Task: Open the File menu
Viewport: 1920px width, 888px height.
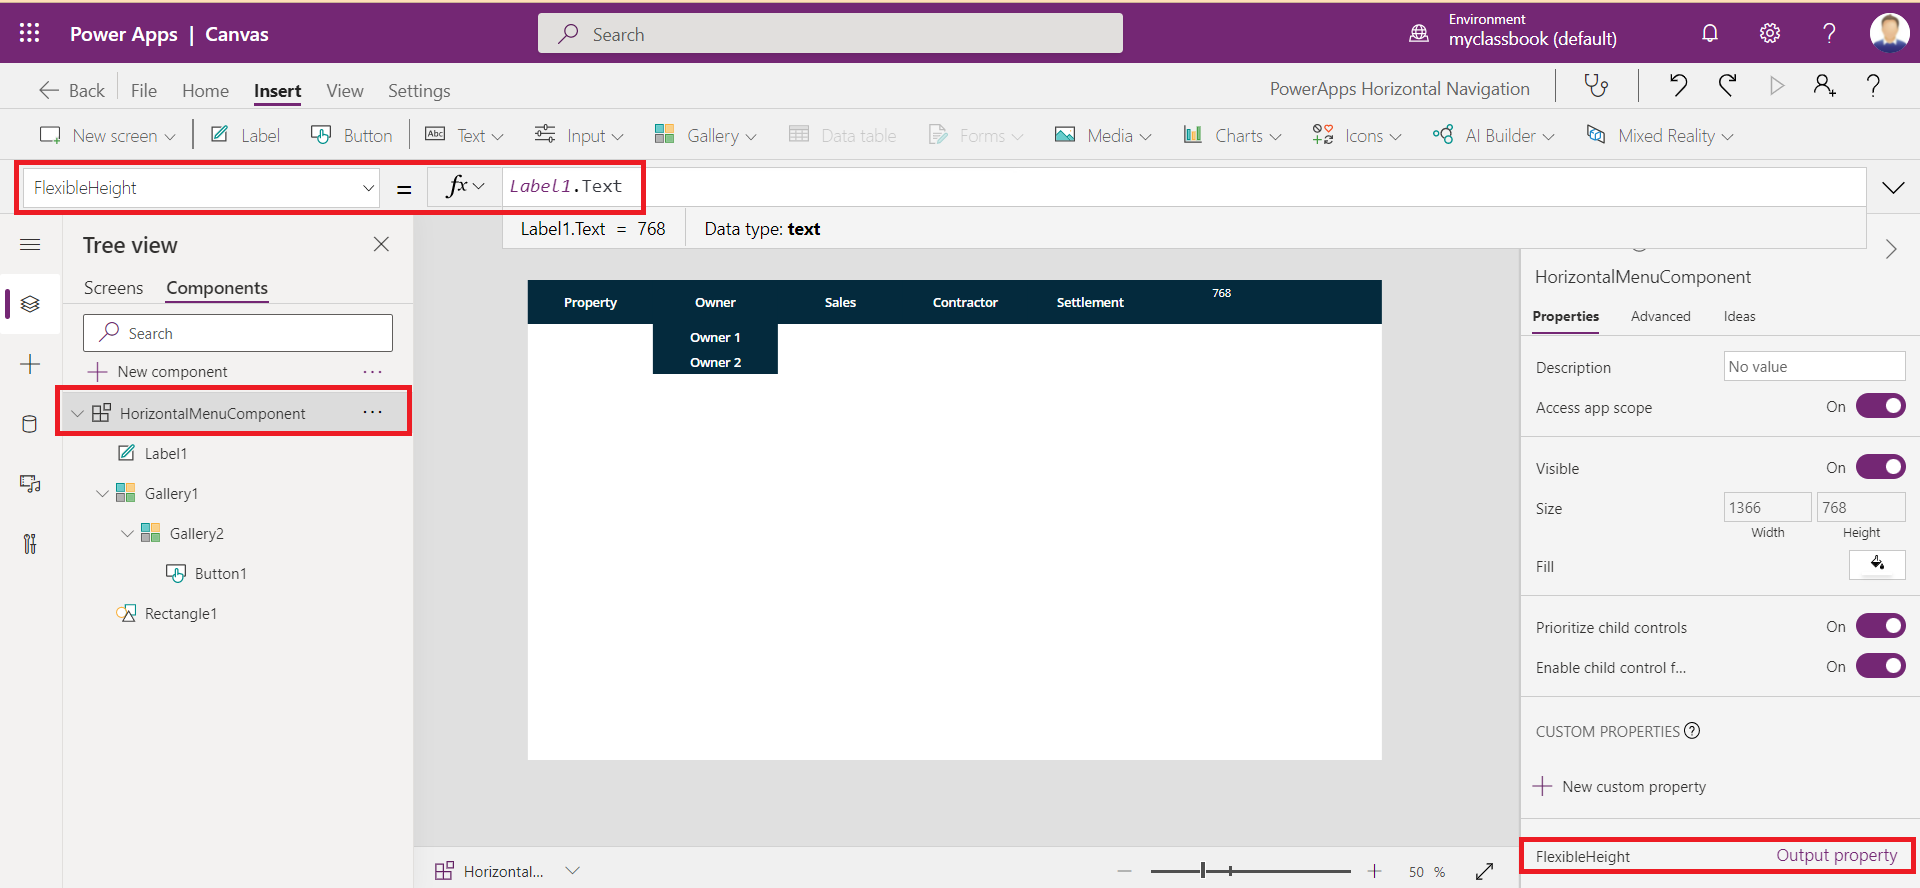Action: point(144,90)
